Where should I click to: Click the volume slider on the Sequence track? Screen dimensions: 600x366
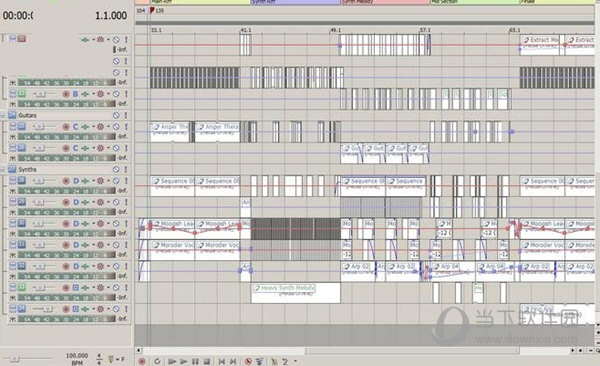point(40,181)
